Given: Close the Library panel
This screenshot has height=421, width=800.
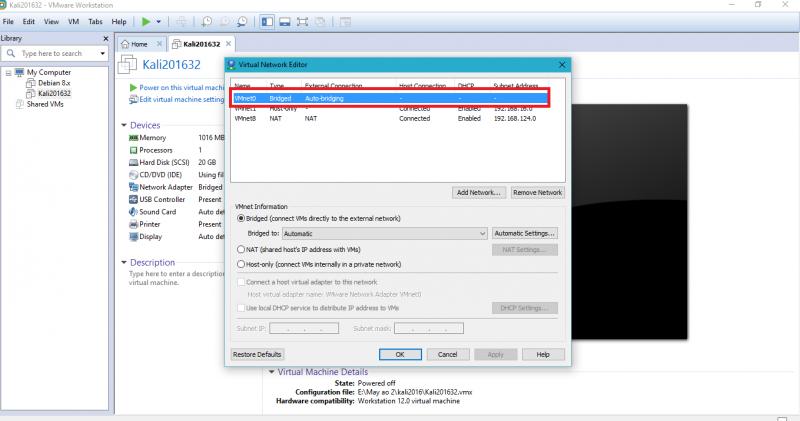Looking at the screenshot, I should pos(106,38).
